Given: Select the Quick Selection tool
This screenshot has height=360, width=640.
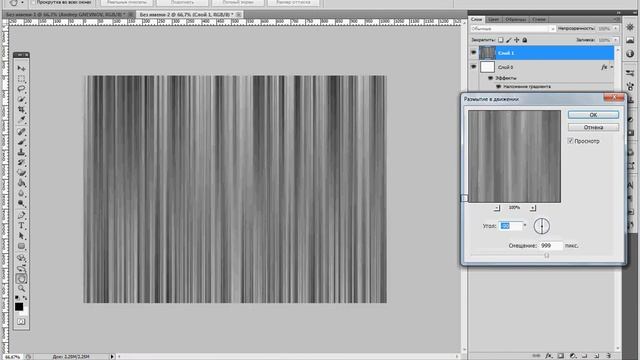Looking at the screenshot, I should point(21,99).
